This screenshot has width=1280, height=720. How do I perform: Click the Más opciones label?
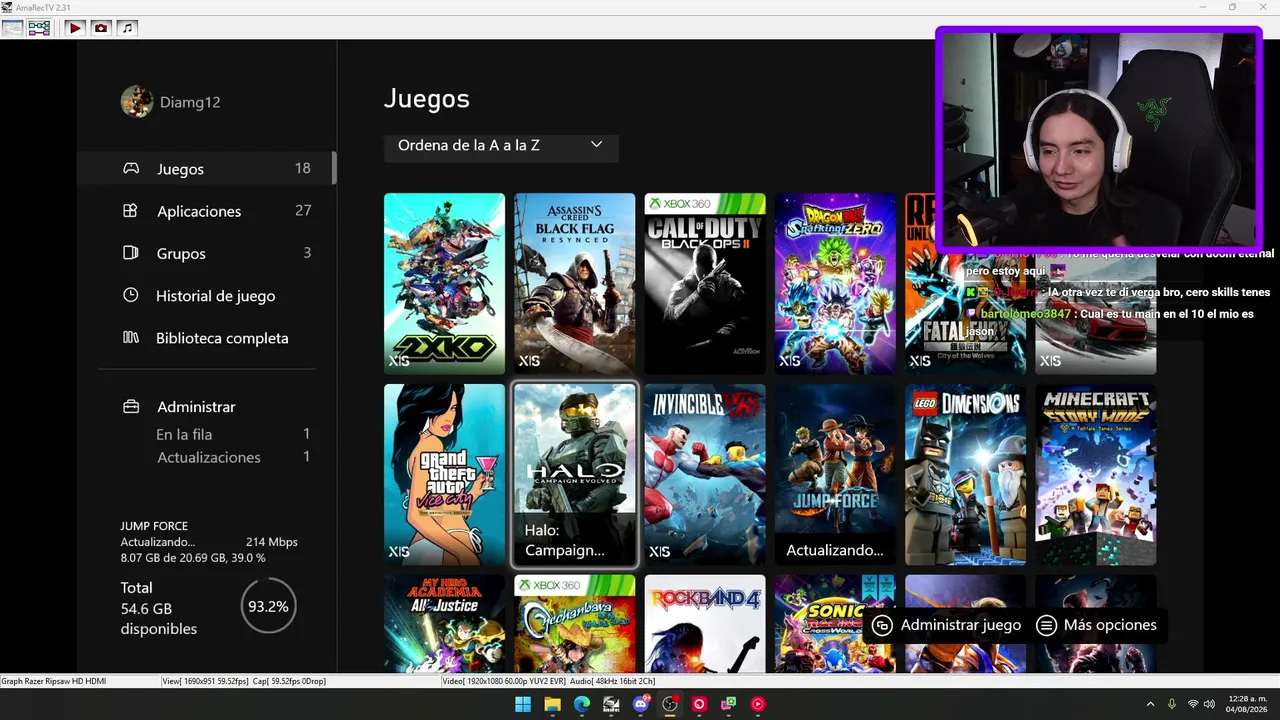pyautogui.click(x=1110, y=625)
